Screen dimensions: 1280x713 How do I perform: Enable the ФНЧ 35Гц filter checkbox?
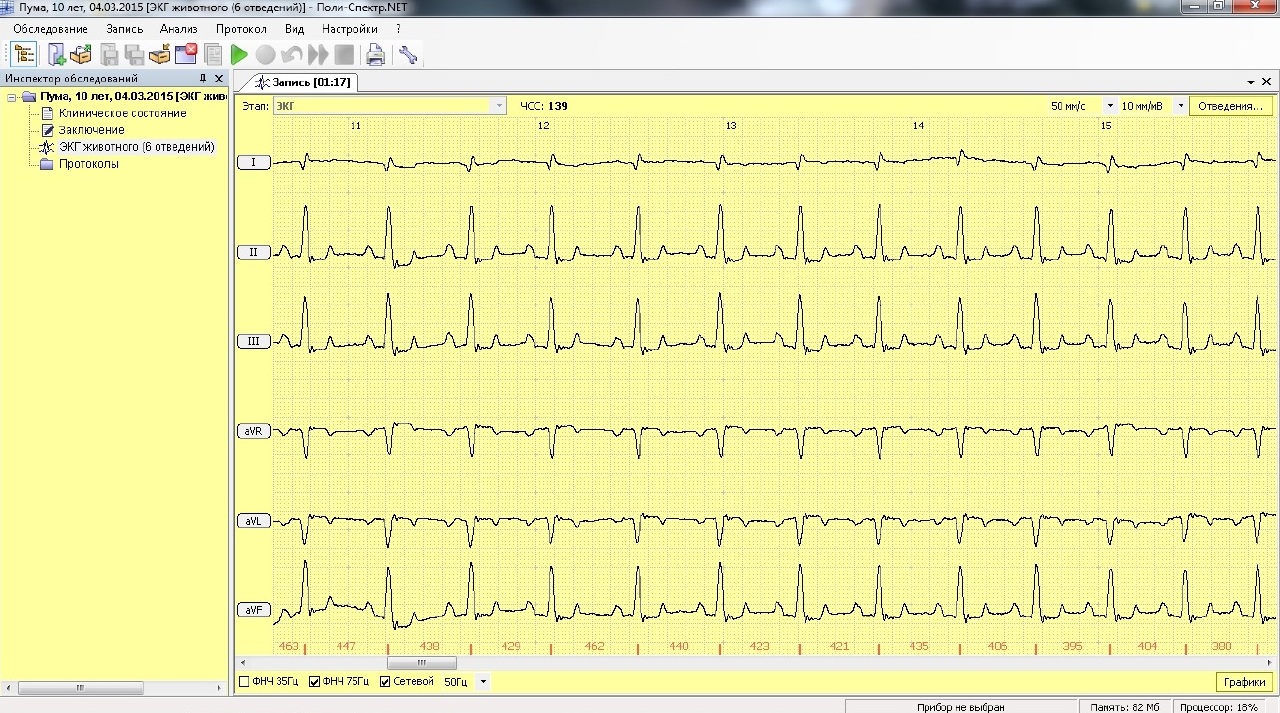[x=244, y=682]
